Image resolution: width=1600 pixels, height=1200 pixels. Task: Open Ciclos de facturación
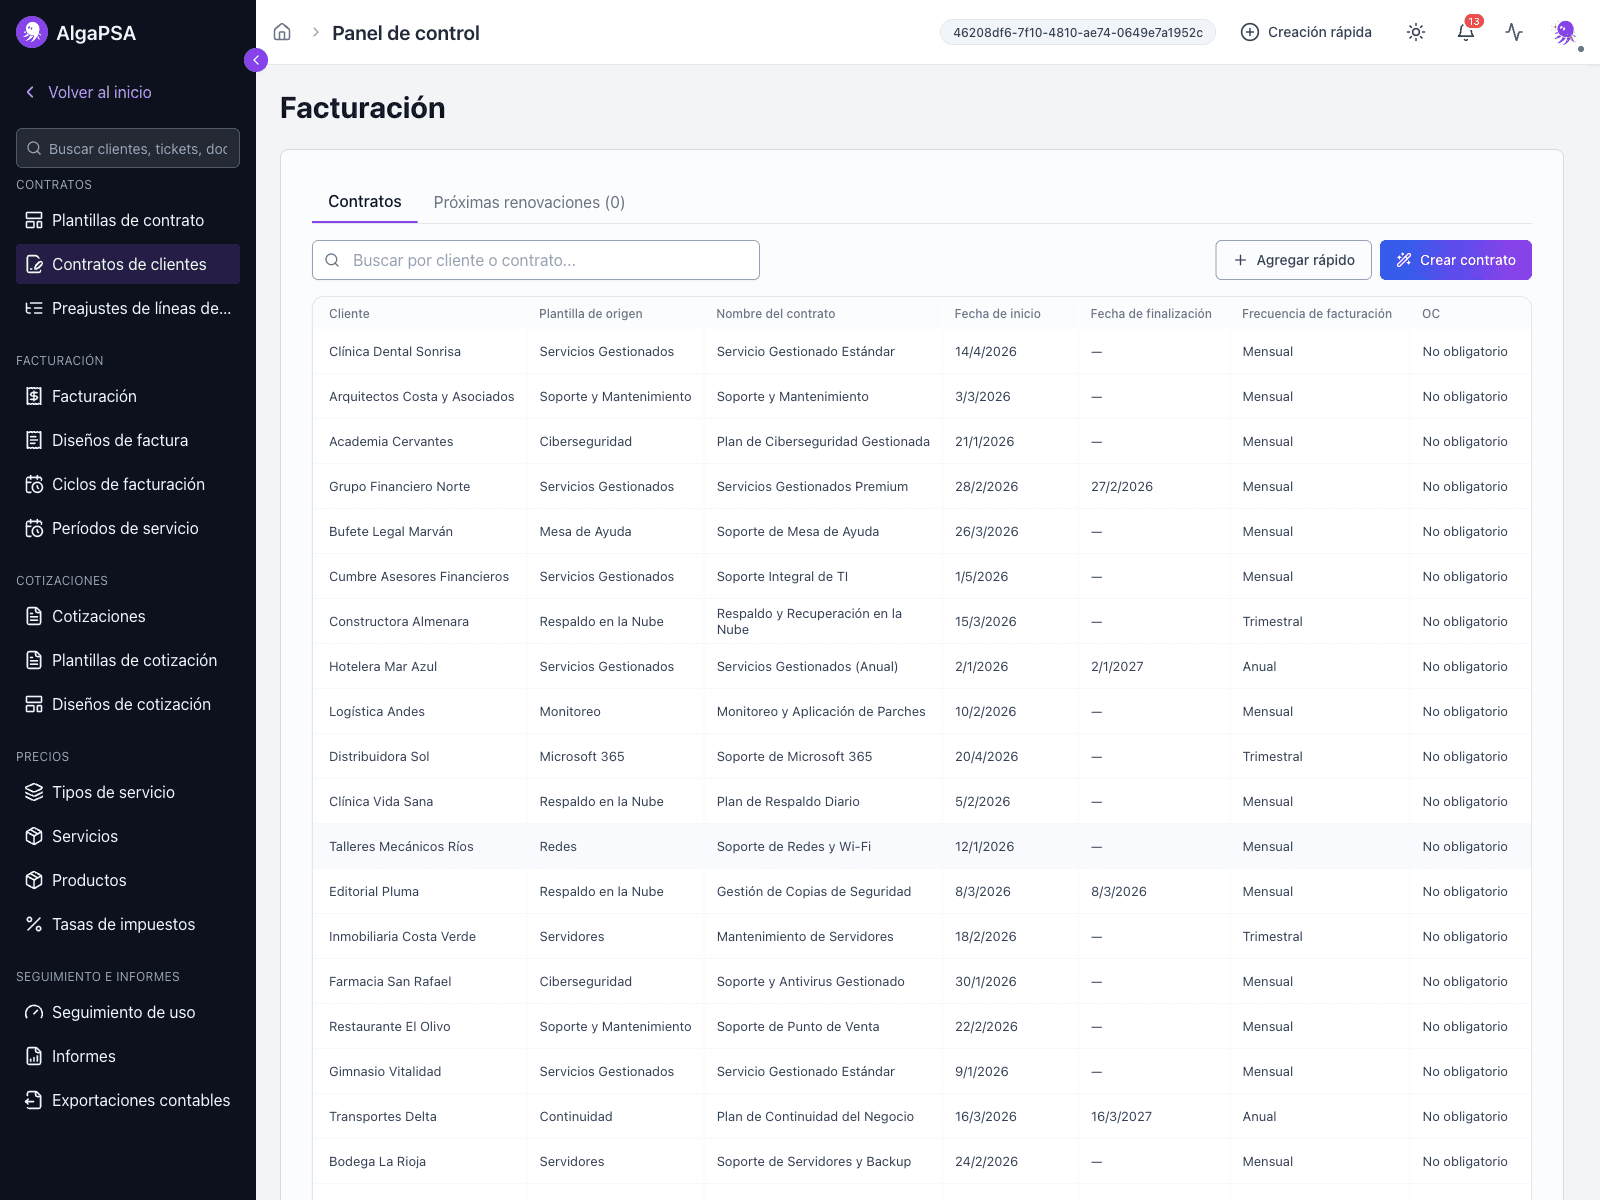(x=128, y=484)
